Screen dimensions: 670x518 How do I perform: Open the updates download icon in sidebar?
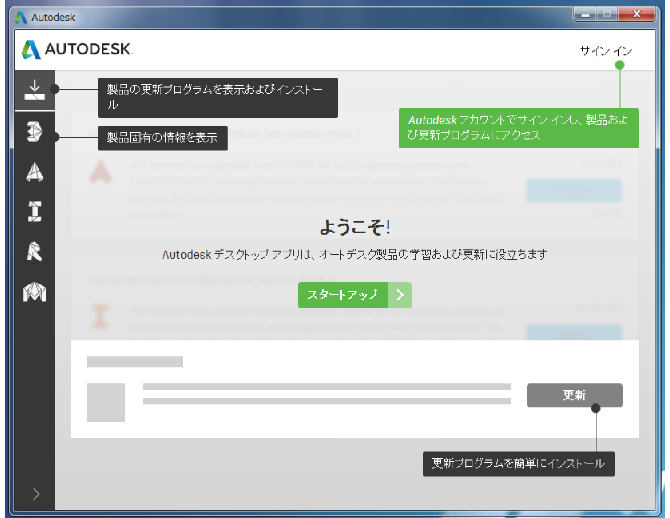[x=35, y=90]
